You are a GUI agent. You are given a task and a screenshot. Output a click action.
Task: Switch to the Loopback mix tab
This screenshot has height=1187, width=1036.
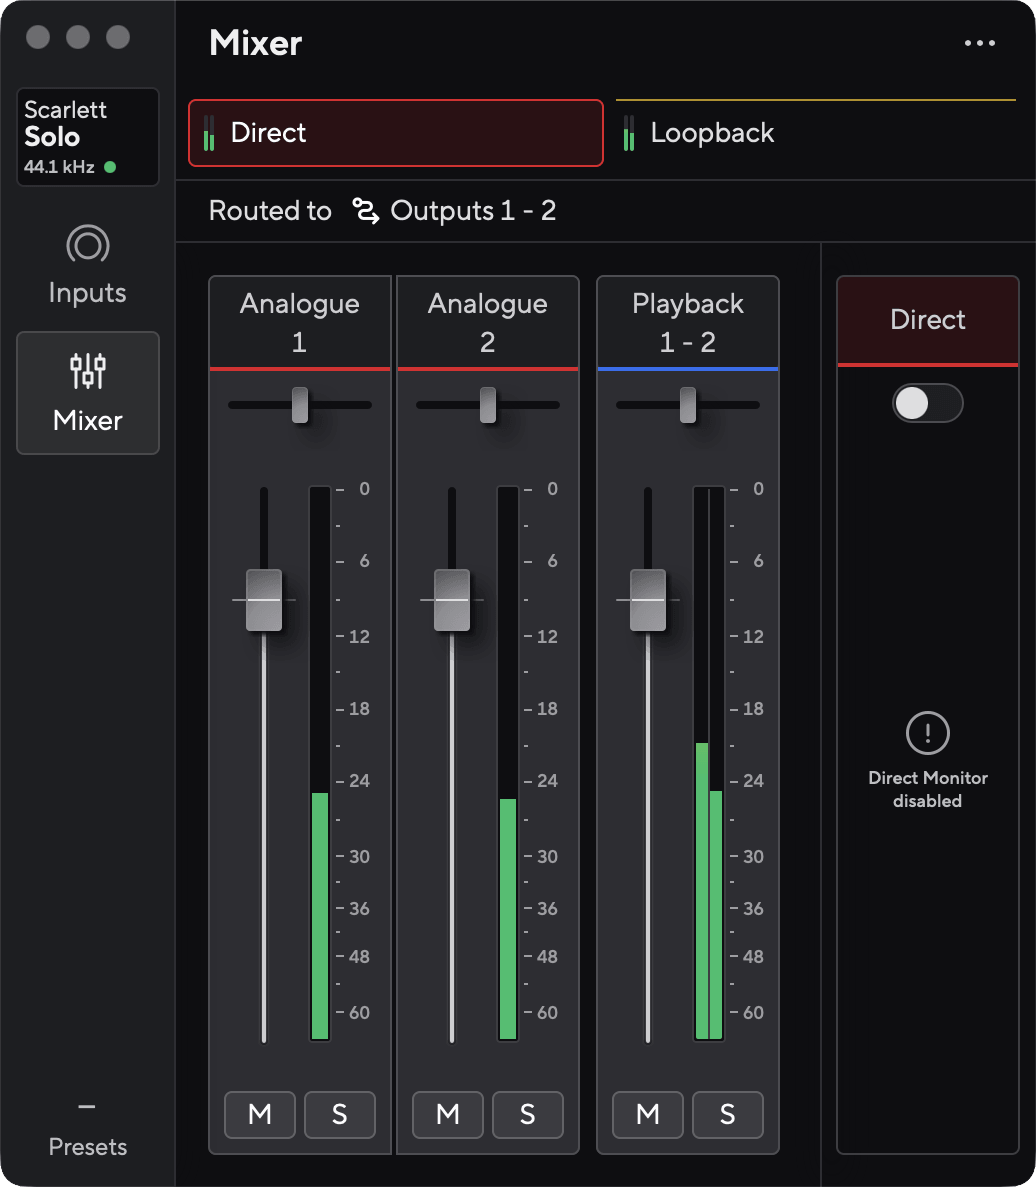pyautogui.click(x=816, y=132)
